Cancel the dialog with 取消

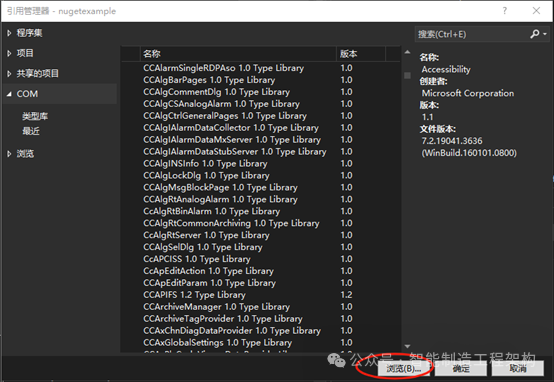[x=518, y=369]
